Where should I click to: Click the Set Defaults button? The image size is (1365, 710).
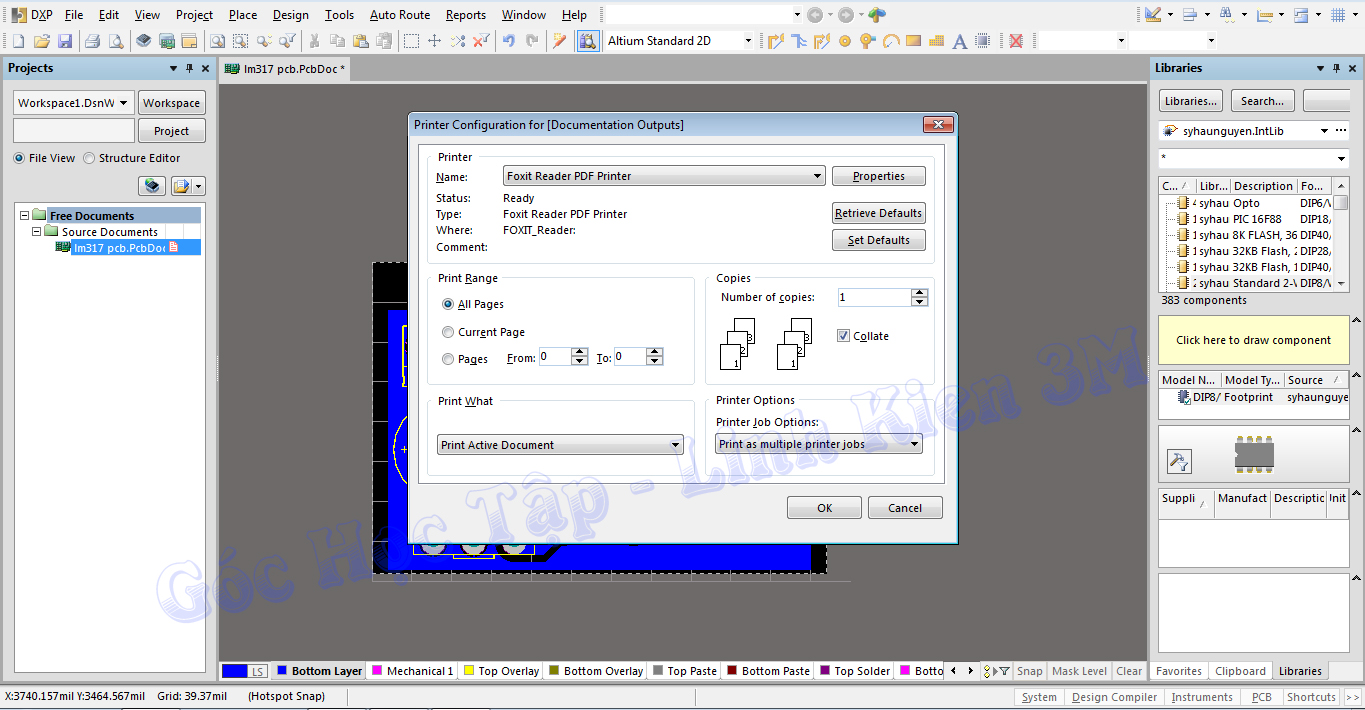(879, 240)
